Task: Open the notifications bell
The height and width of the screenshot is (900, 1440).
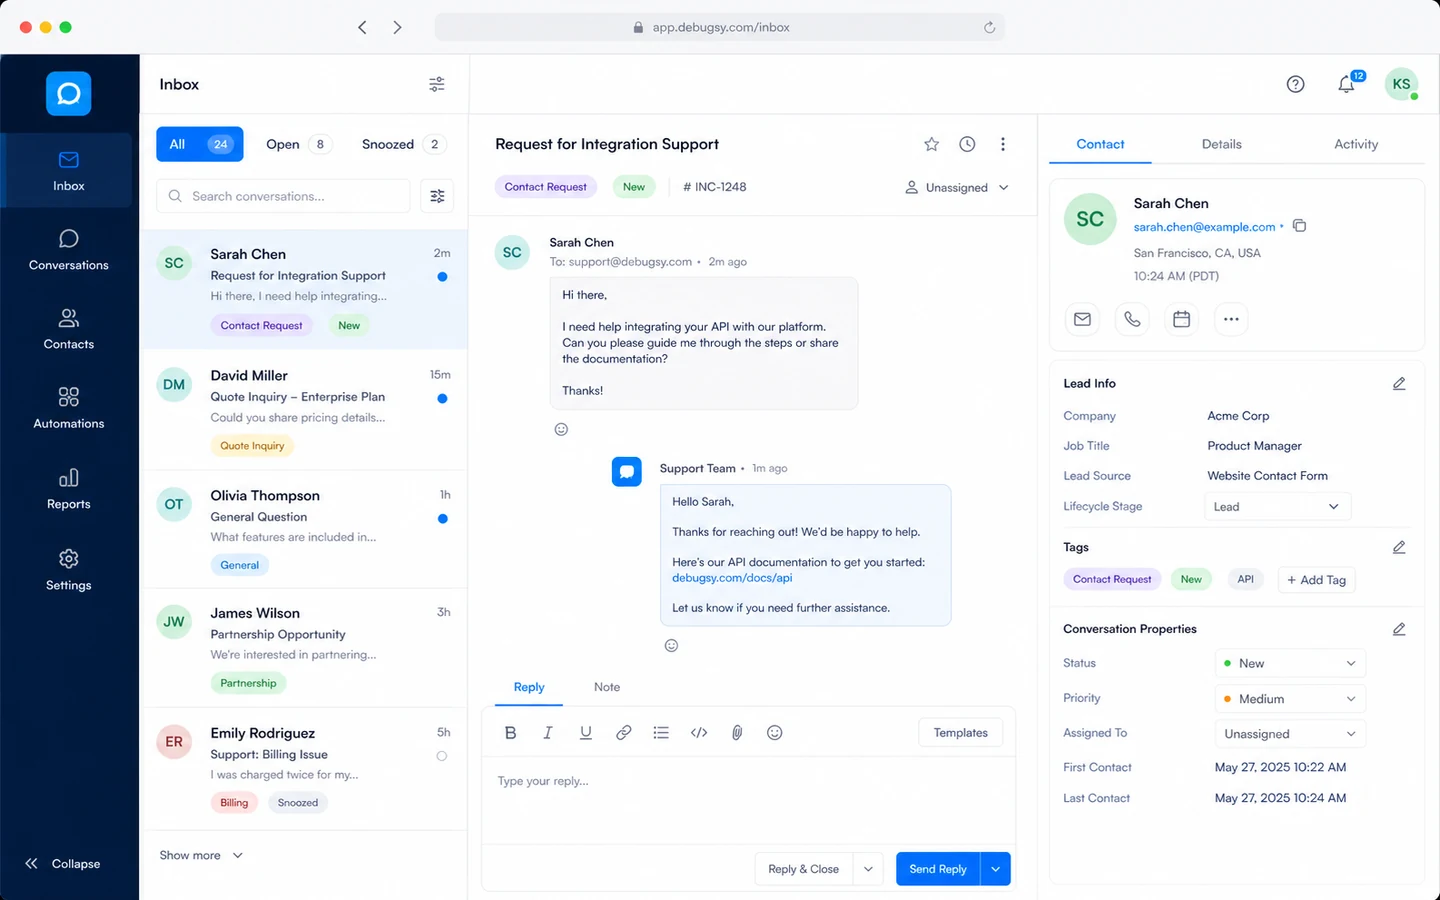Action: tap(1346, 84)
